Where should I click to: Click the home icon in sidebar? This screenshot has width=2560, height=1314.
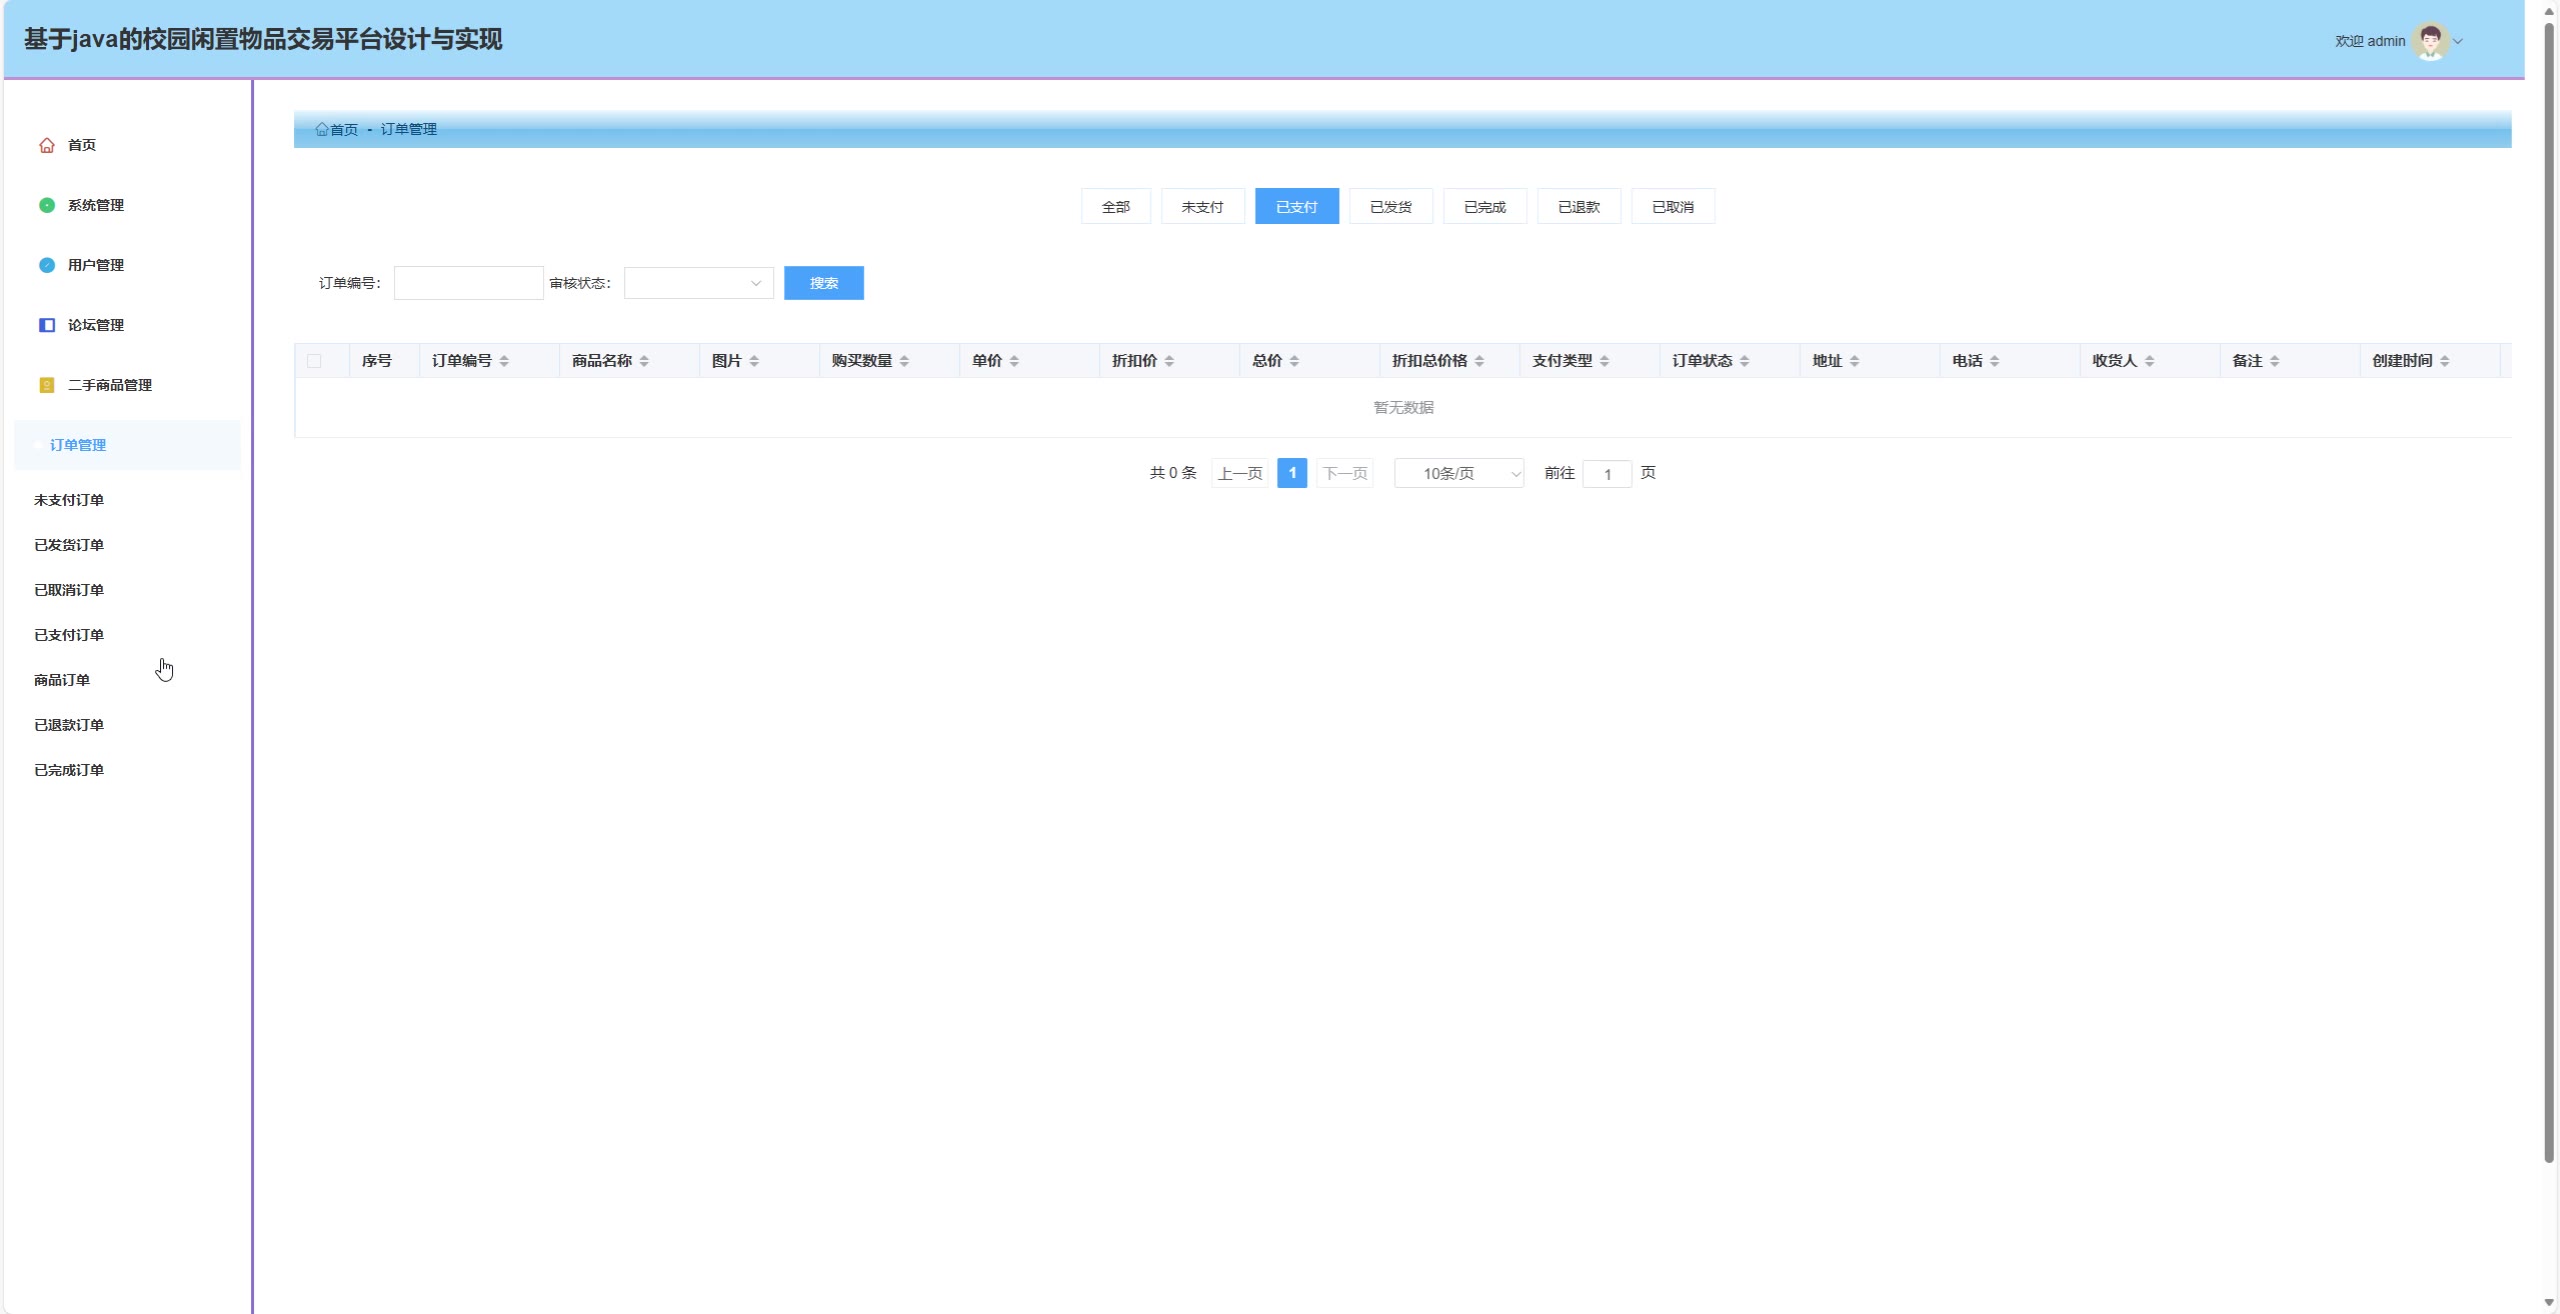pos(47,145)
